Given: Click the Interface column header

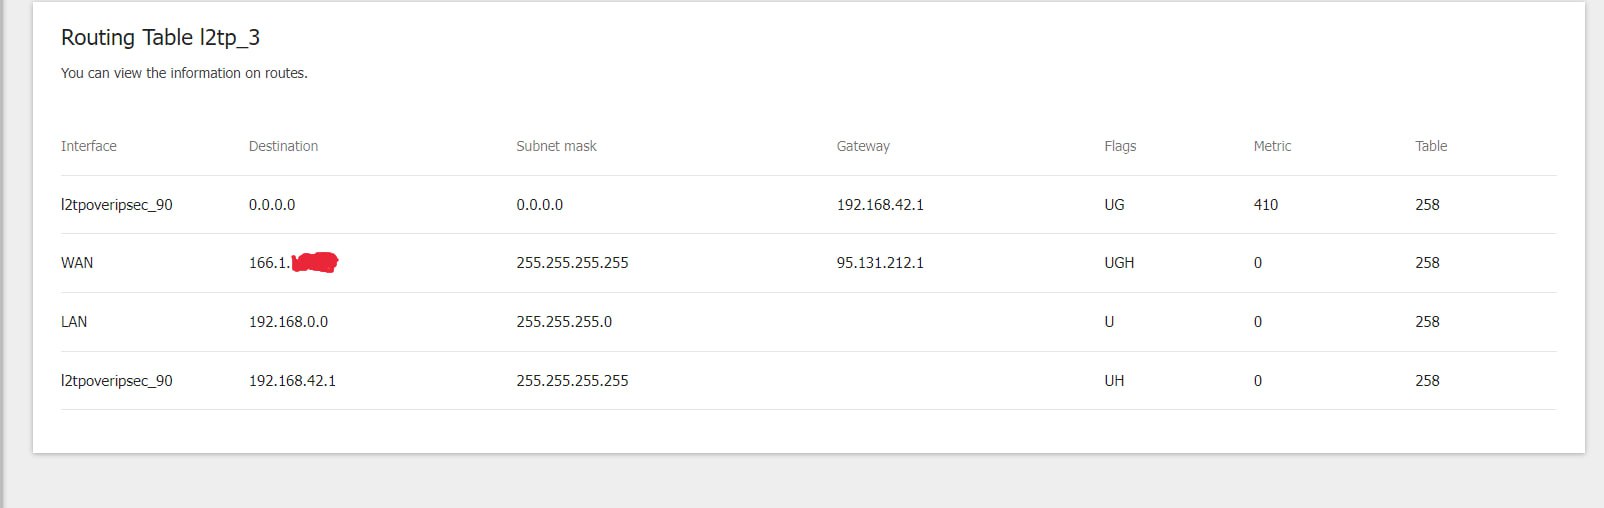Looking at the screenshot, I should coord(89,146).
